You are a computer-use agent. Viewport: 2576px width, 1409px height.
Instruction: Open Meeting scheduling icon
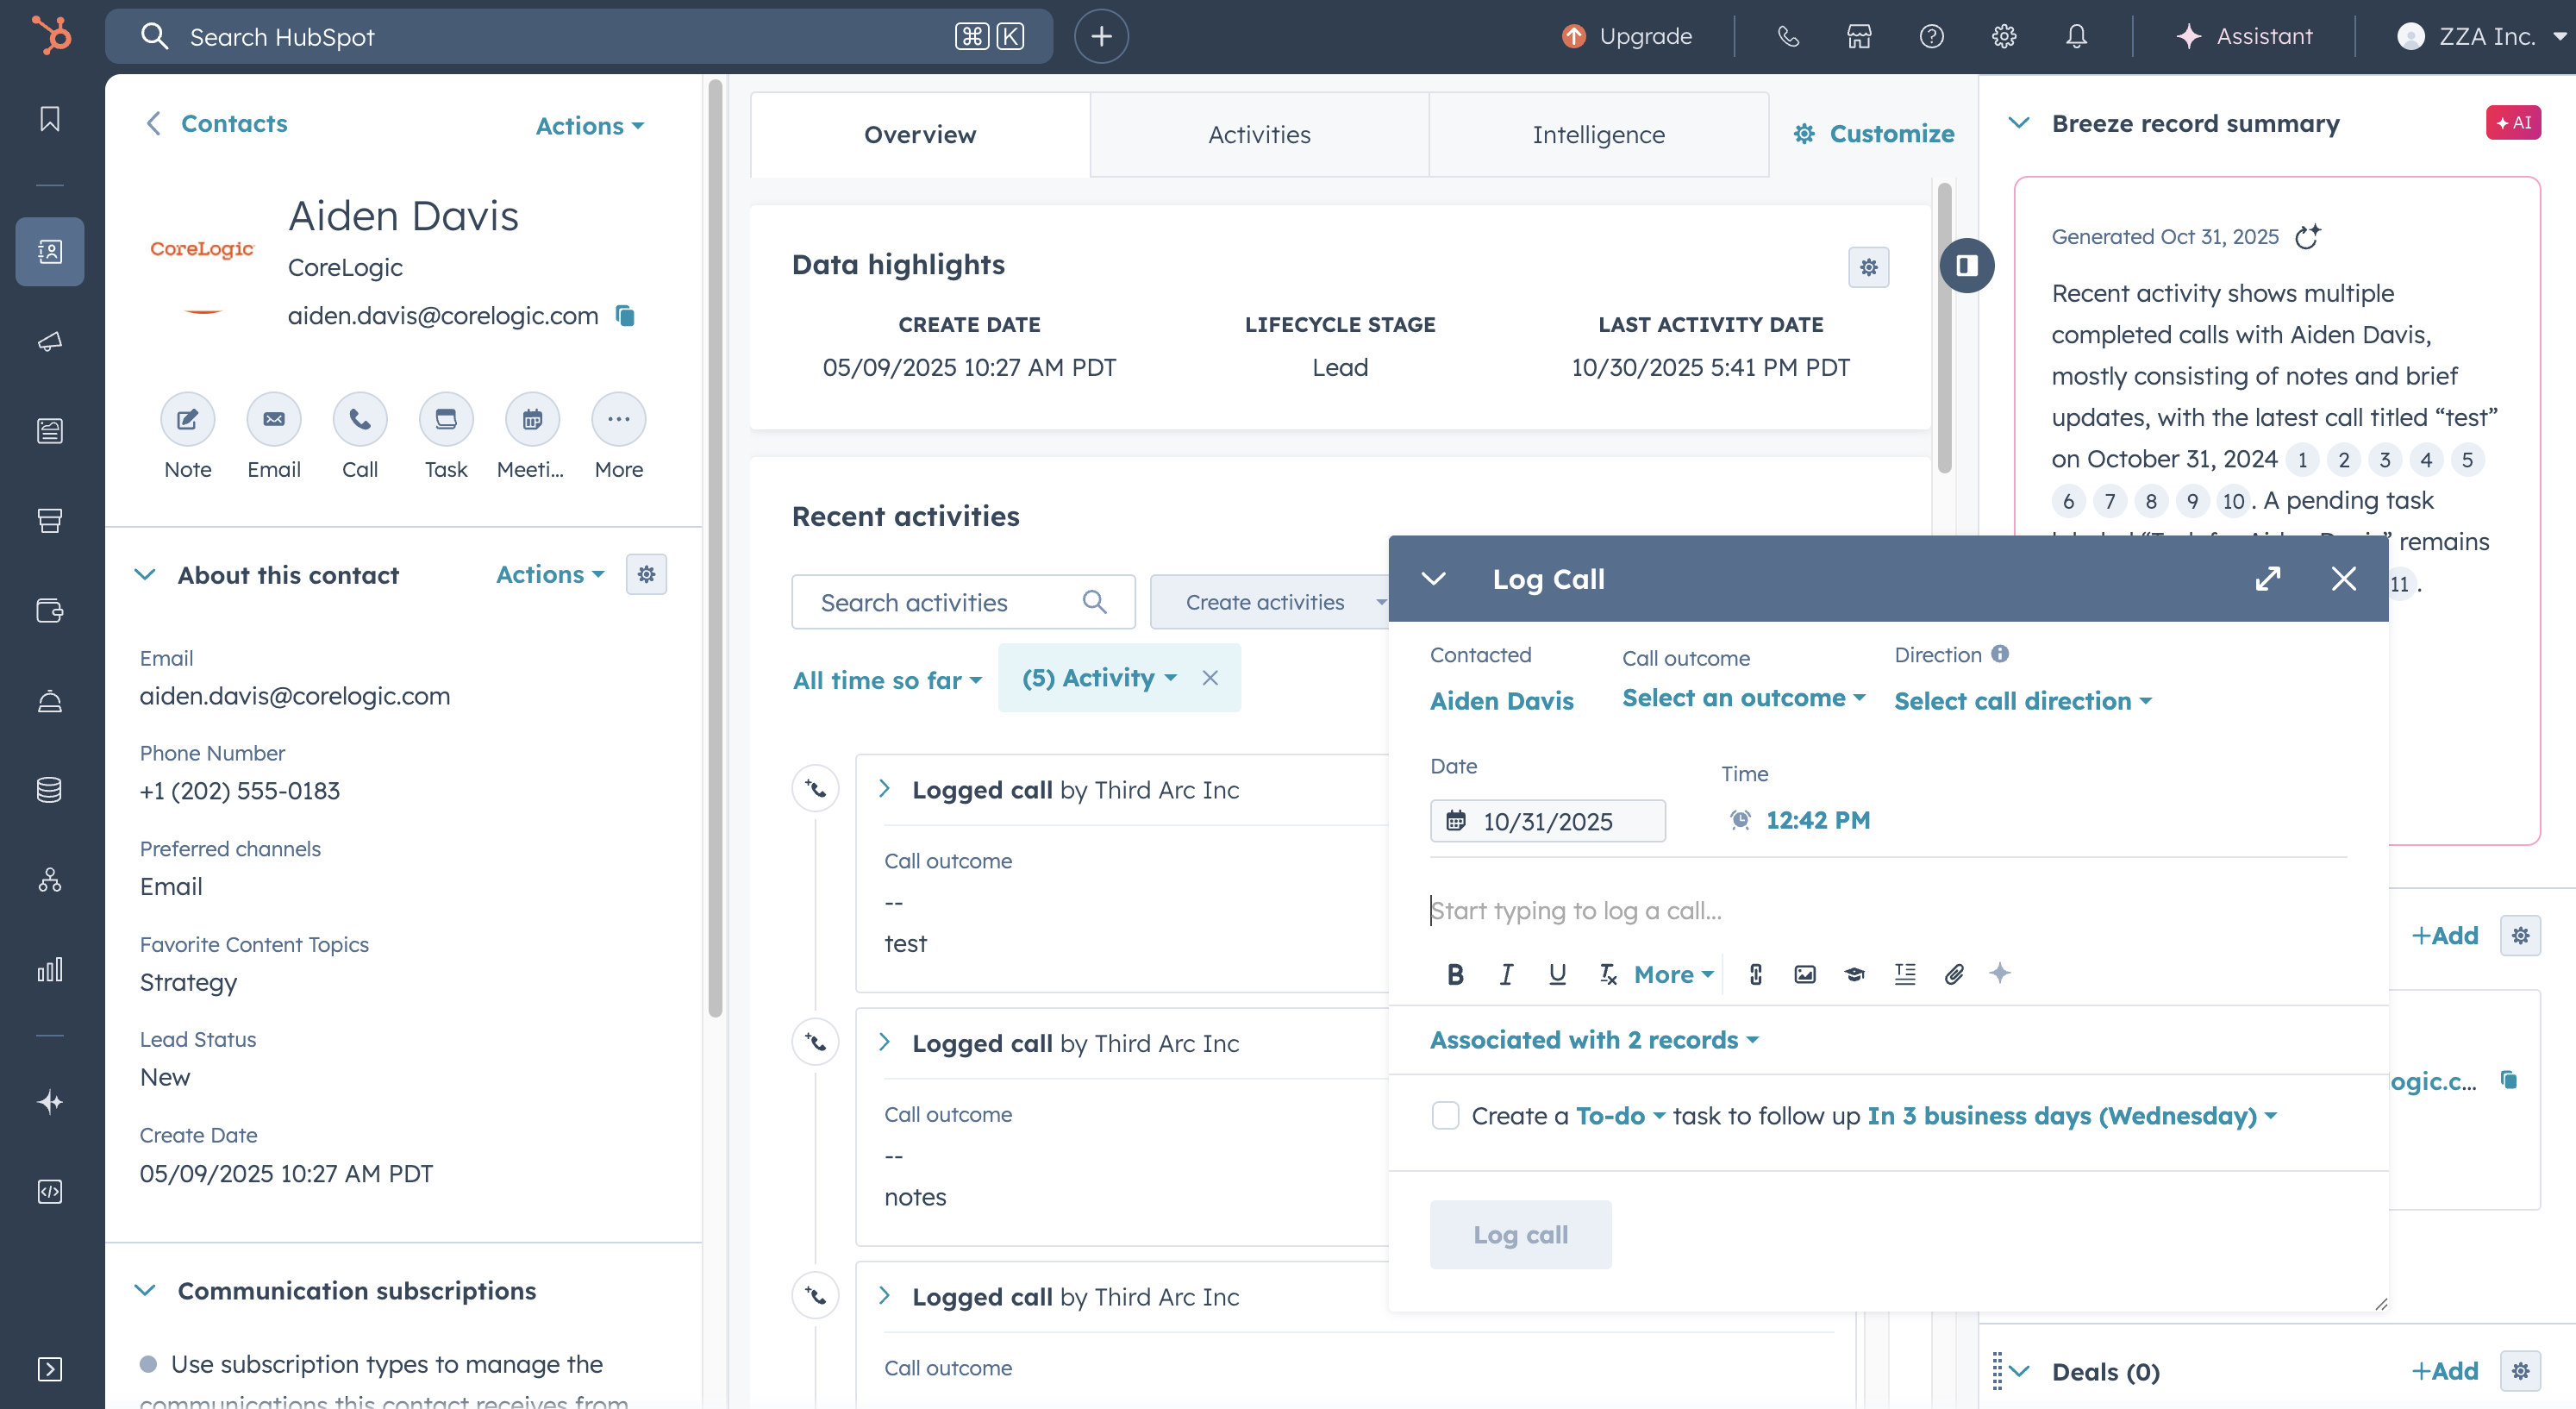[532, 420]
